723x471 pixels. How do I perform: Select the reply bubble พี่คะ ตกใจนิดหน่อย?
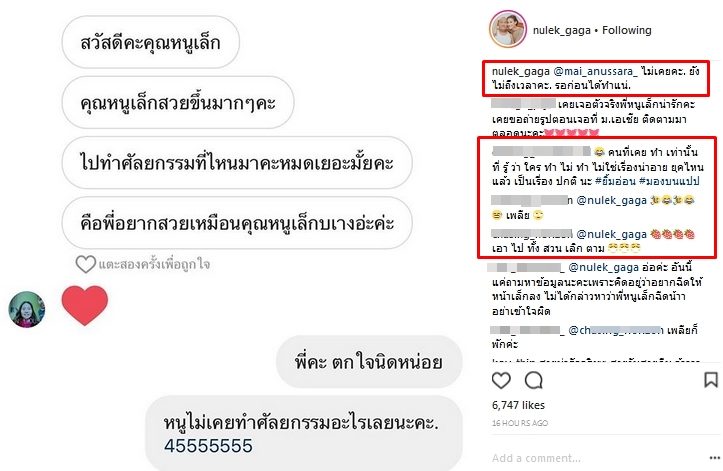pyautogui.click(x=368, y=362)
